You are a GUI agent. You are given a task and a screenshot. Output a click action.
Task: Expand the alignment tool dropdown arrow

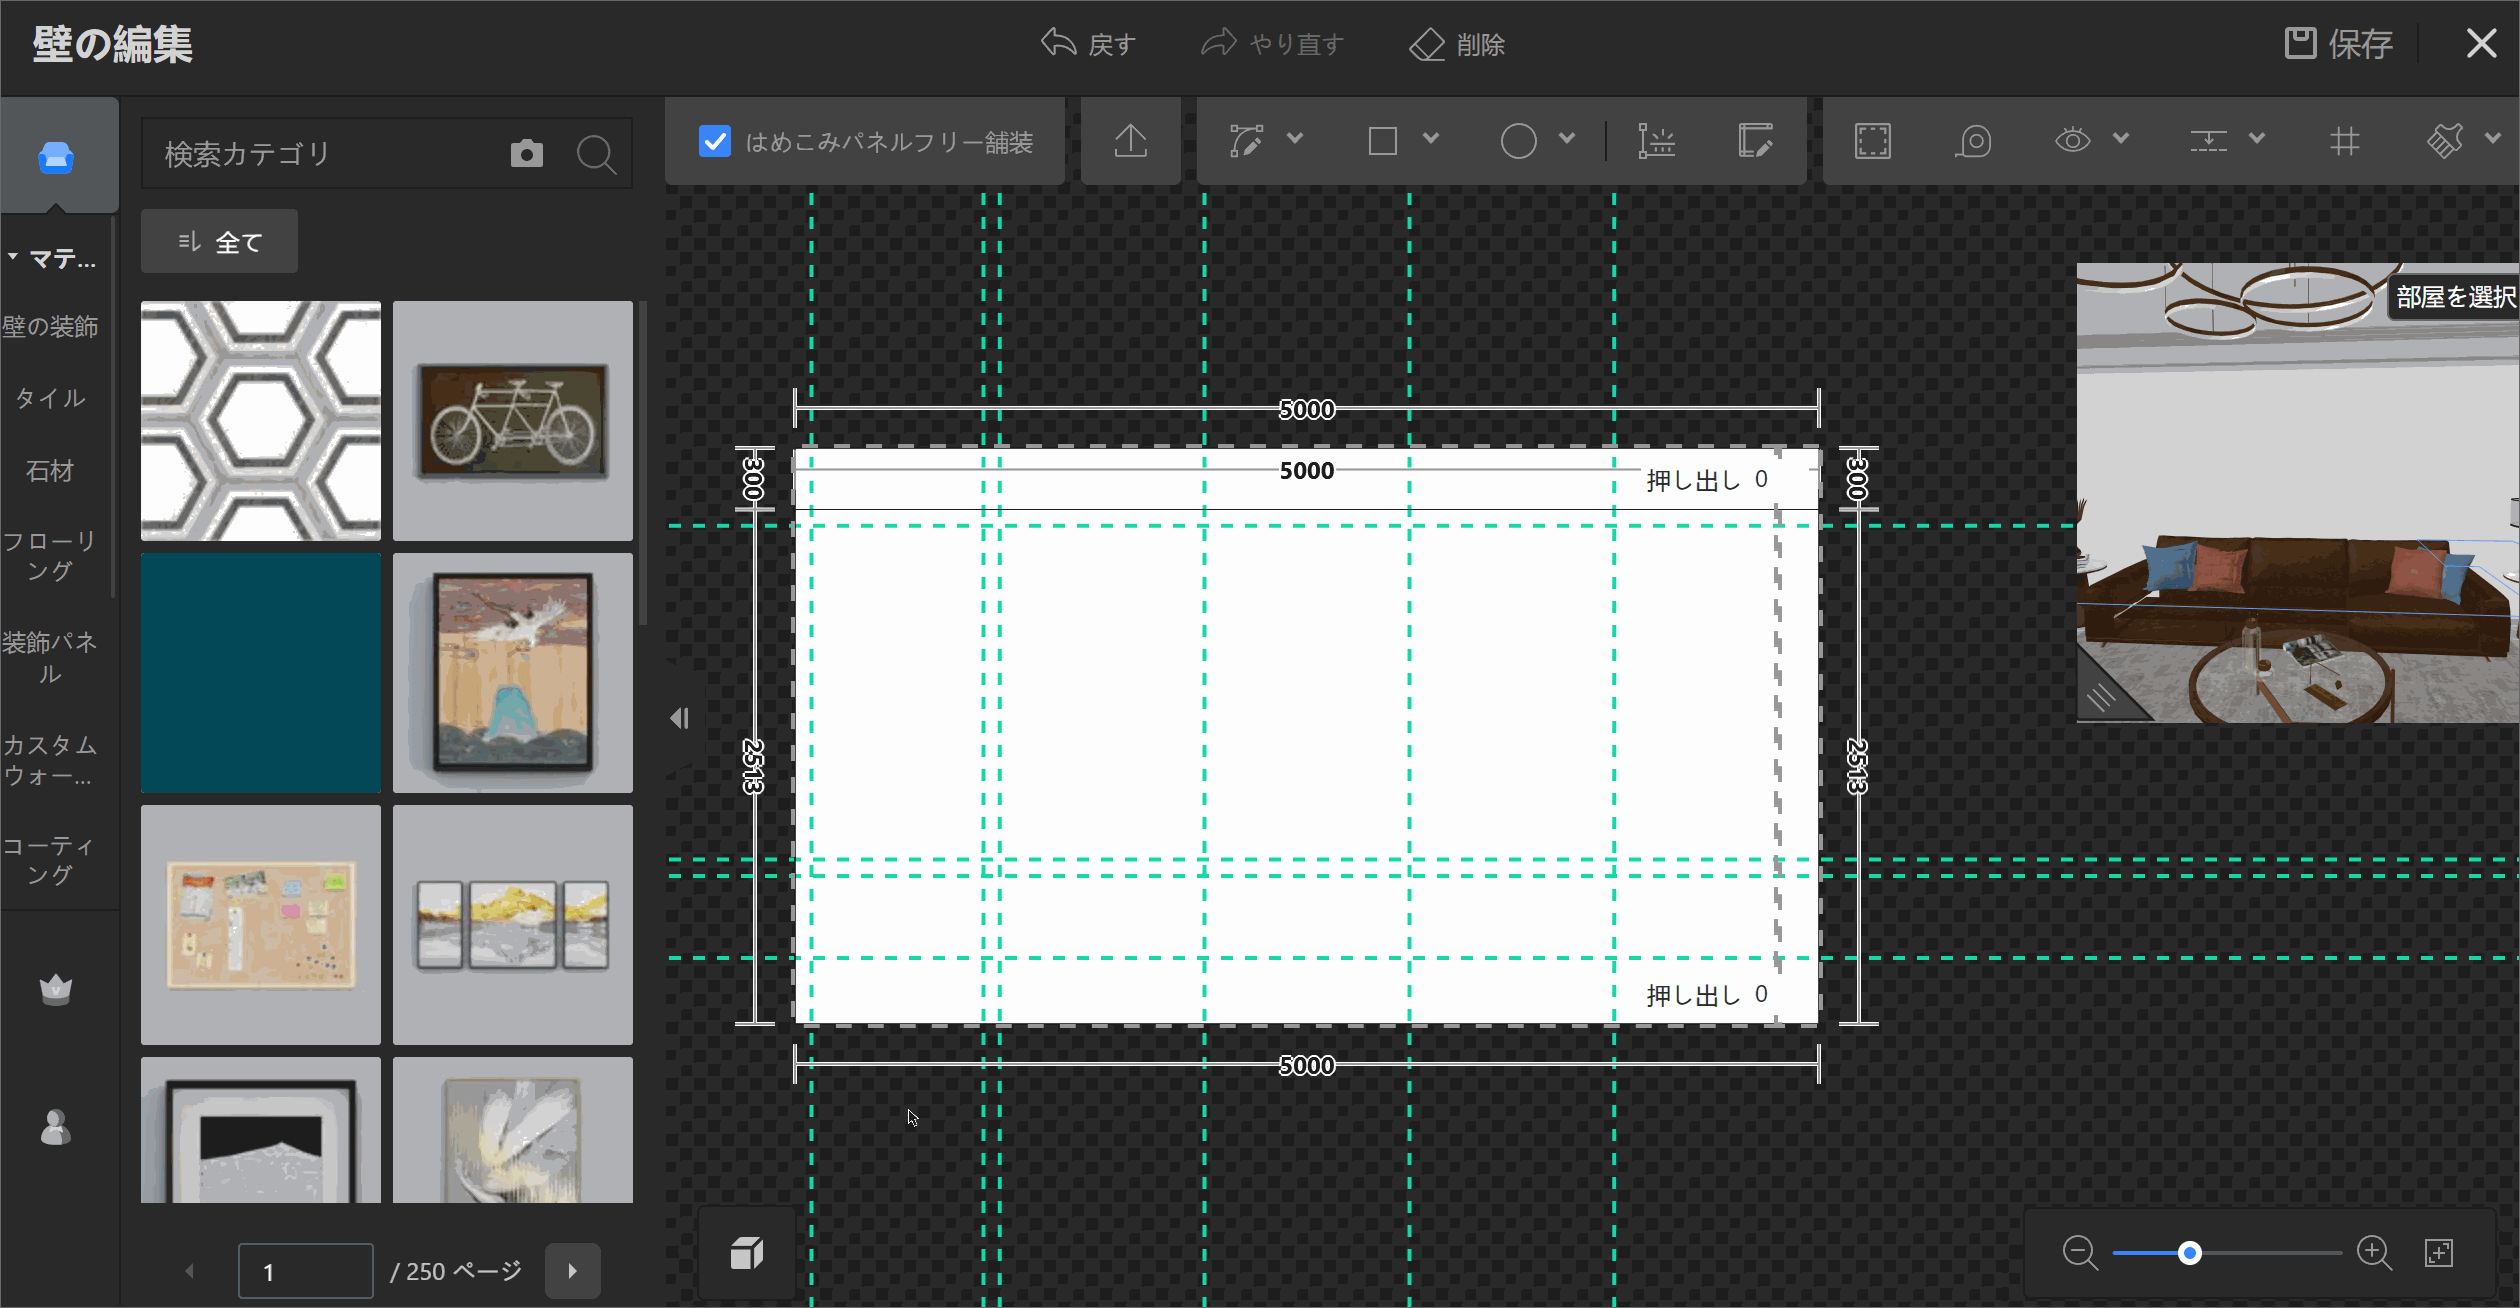tap(2257, 139)
